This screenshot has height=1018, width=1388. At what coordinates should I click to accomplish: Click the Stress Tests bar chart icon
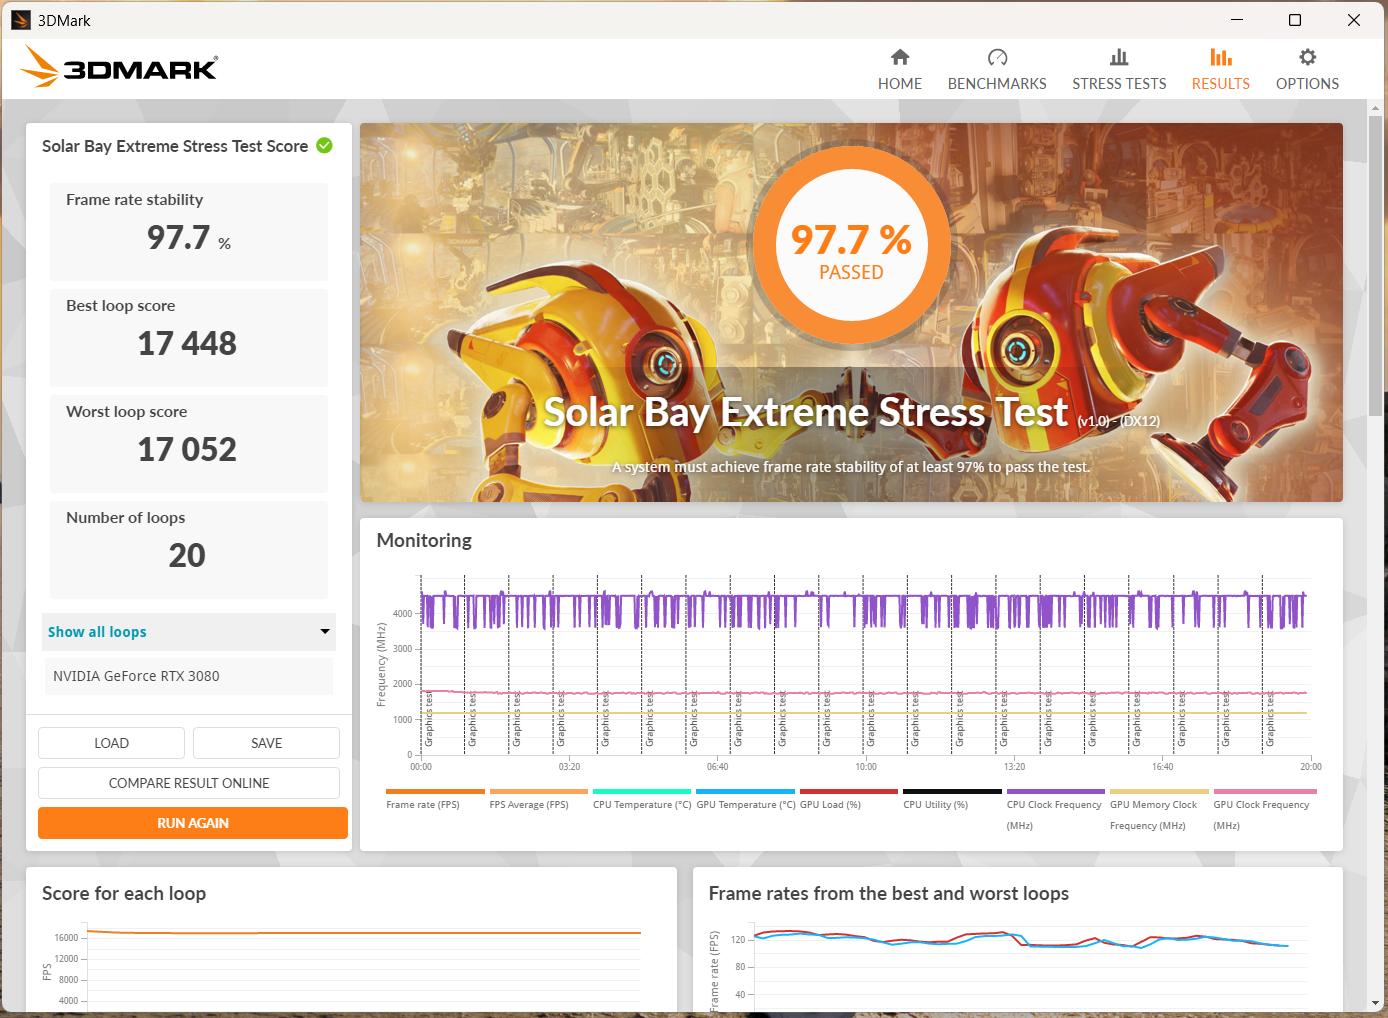[x=1119, y=57]
